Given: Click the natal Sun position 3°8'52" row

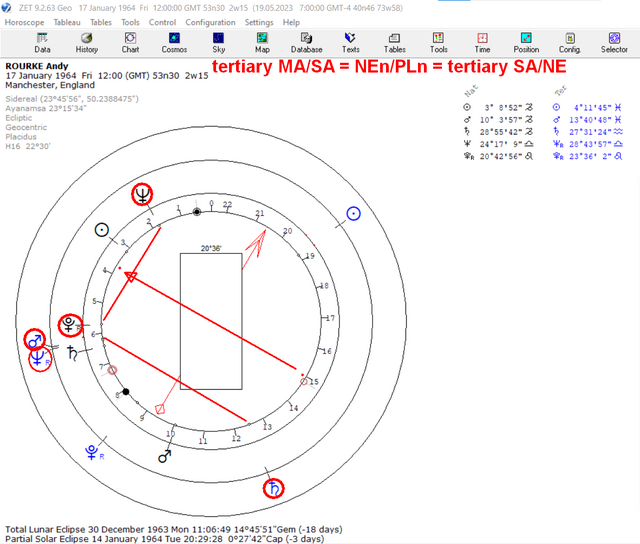Looking at the screenshot, I should pyautogui.click(x=498, y=107).
